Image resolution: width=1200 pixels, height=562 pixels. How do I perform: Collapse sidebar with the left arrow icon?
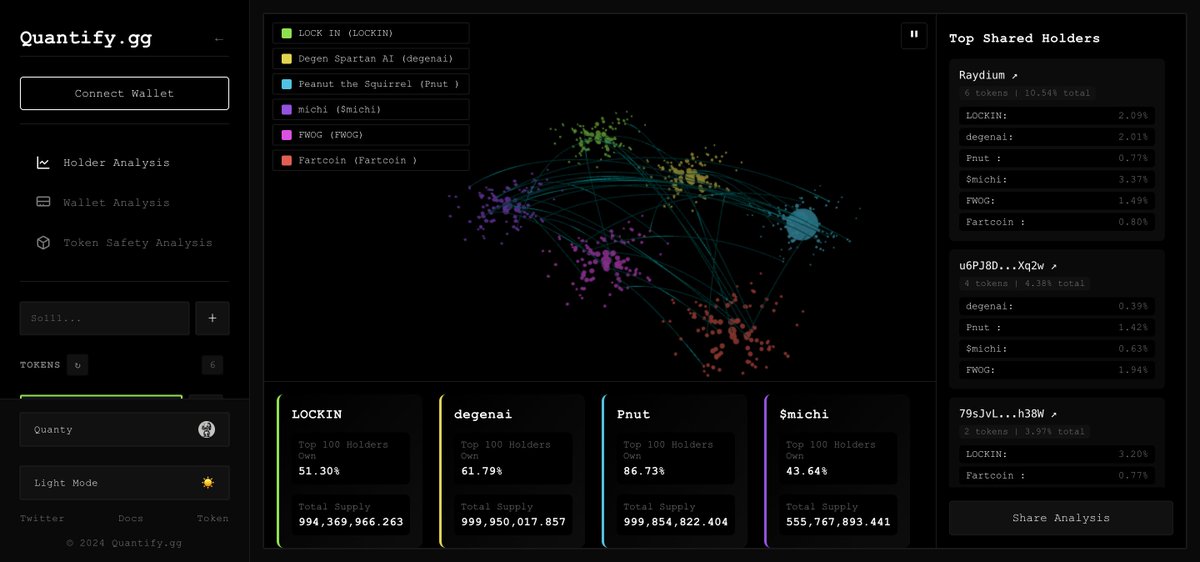[219, 40]
